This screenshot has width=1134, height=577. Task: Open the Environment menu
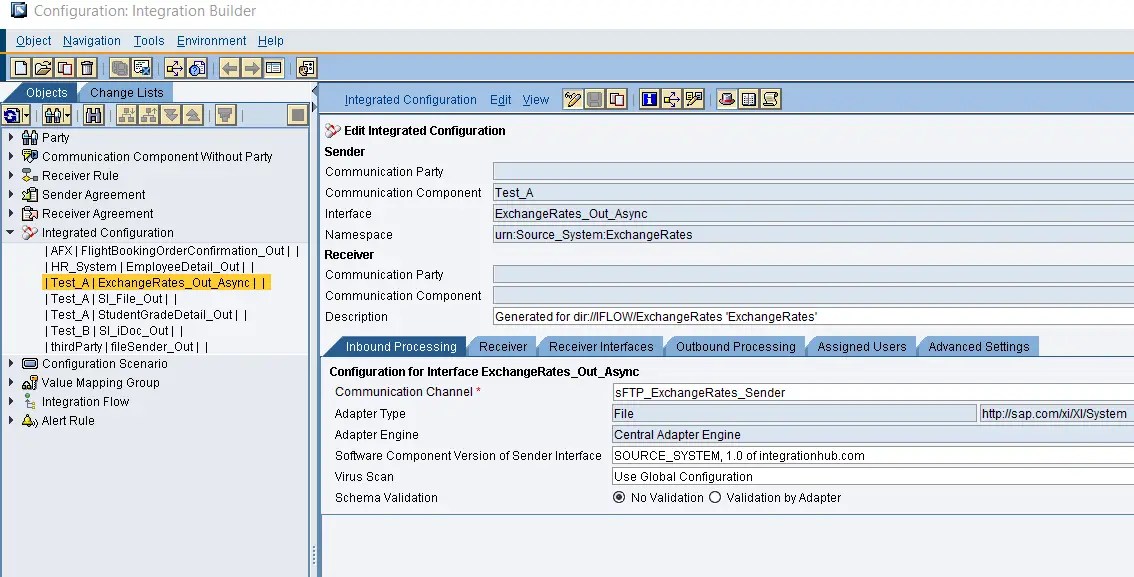click(x=211, y=40)
